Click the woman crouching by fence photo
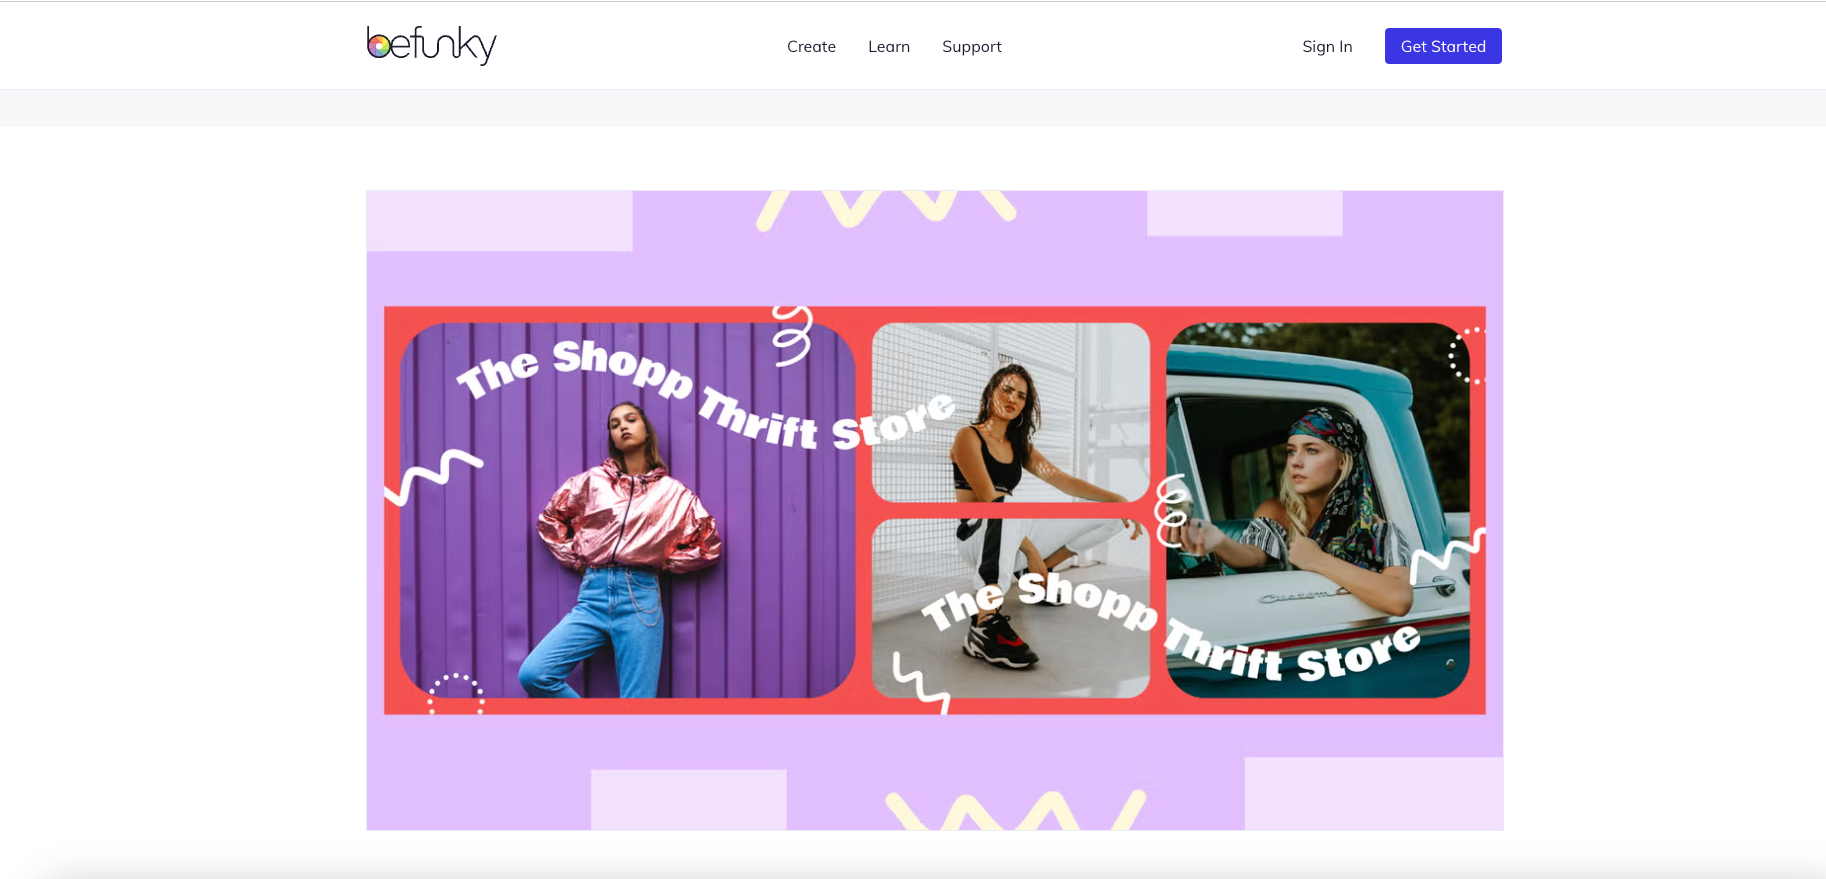 click(1011, 412)
